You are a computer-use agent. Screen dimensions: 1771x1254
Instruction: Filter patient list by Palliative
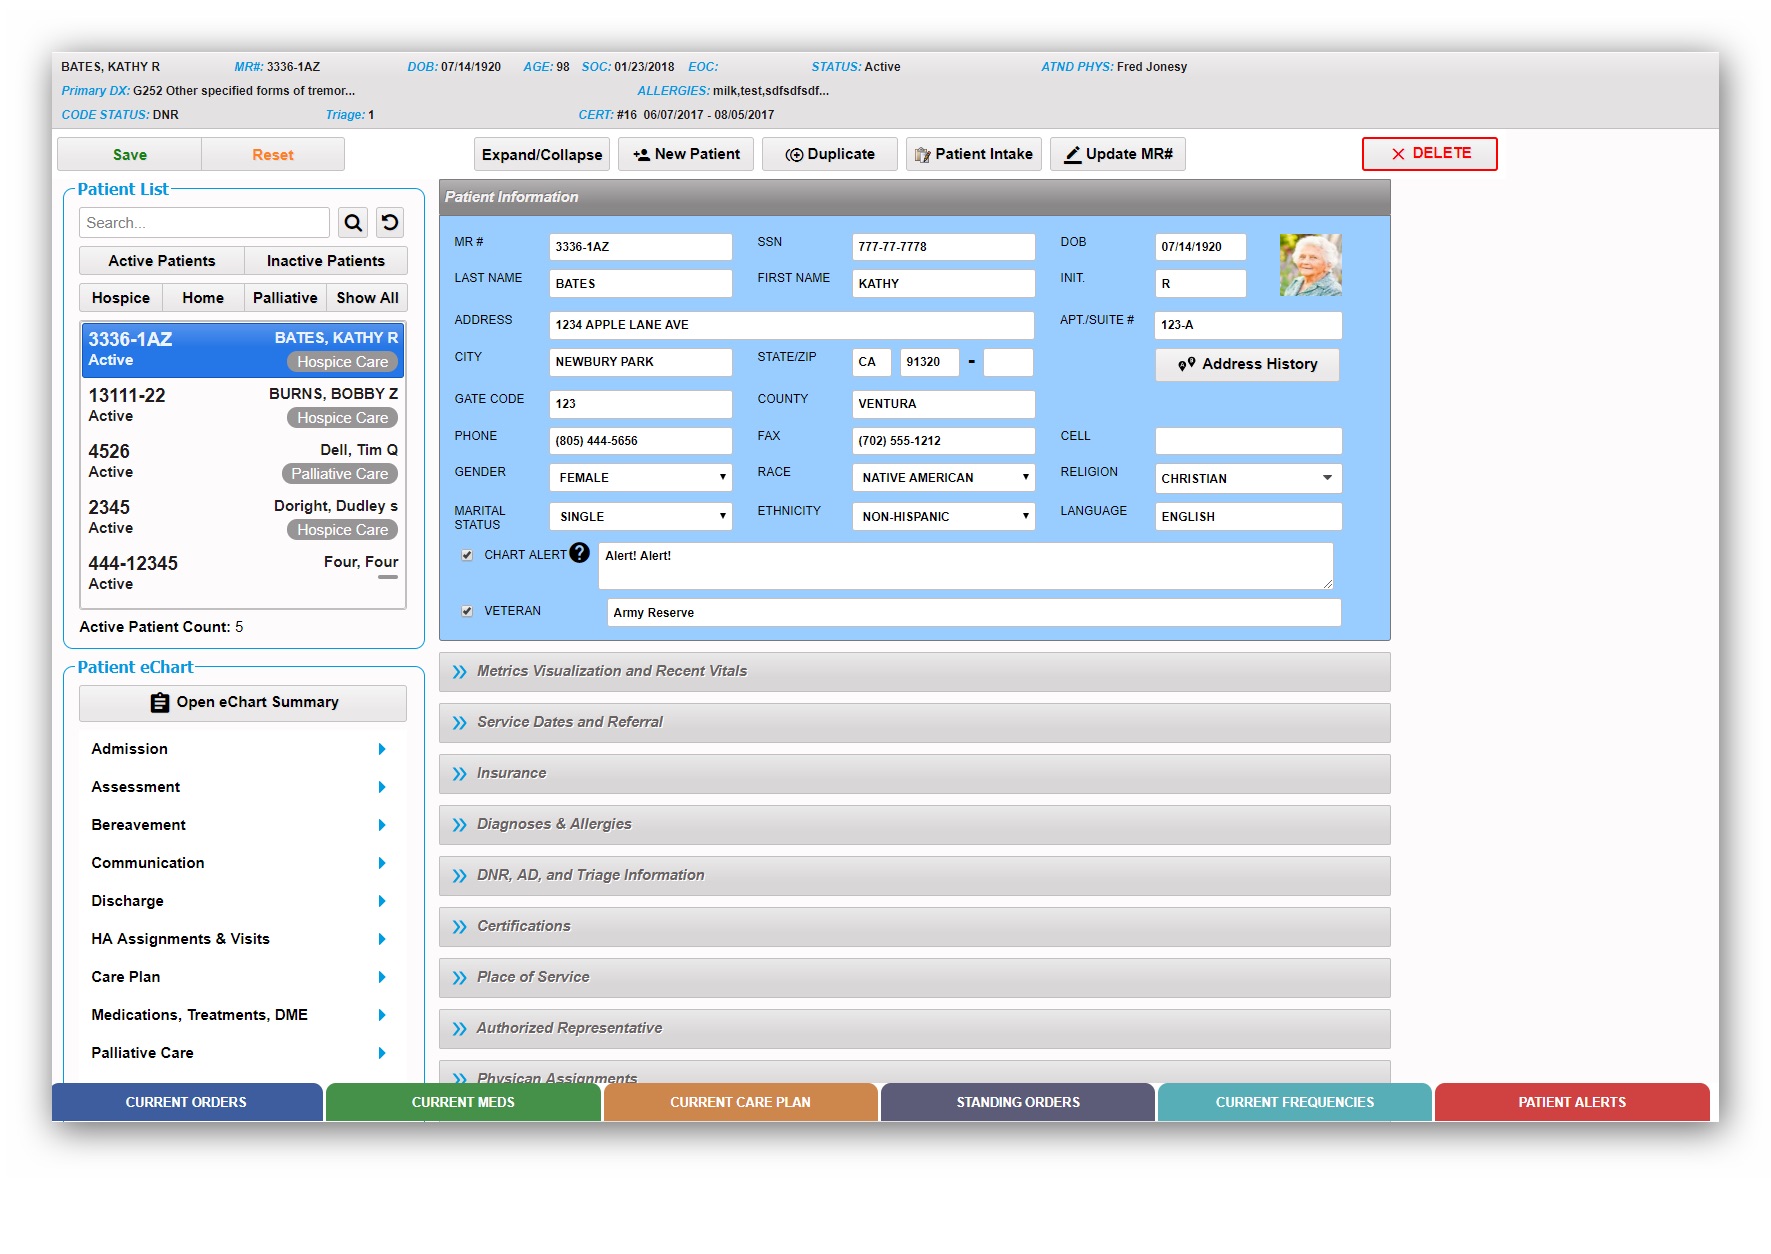[285, 298]
